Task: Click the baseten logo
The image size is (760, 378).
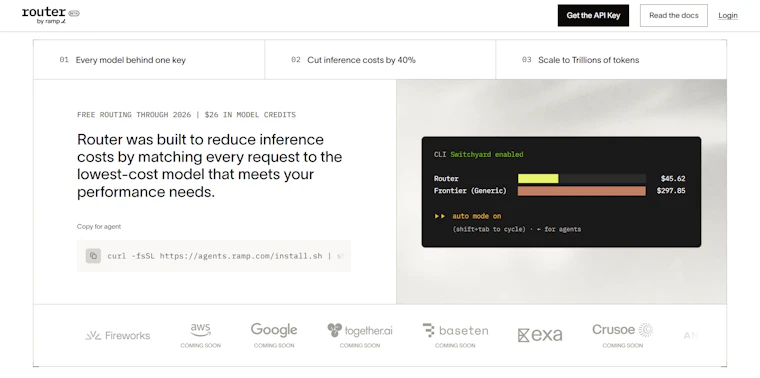Action: (455, 331)
